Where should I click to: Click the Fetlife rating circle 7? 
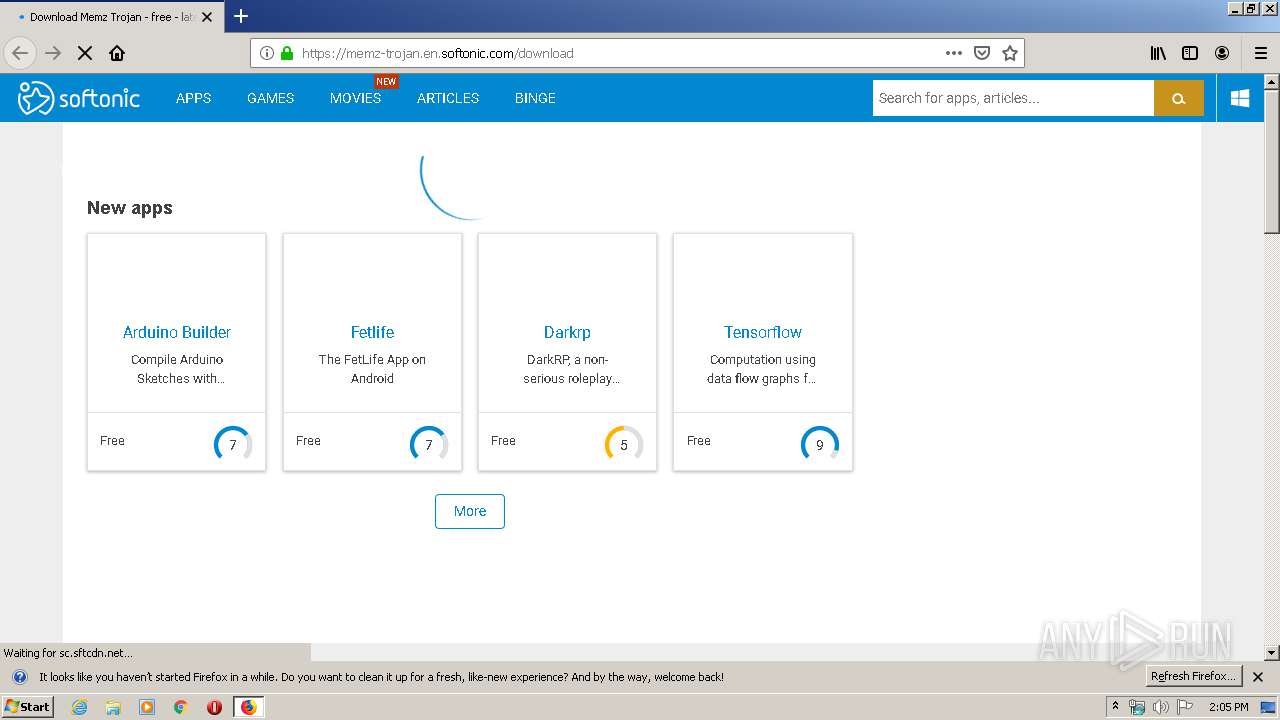(x=429, y=444)
